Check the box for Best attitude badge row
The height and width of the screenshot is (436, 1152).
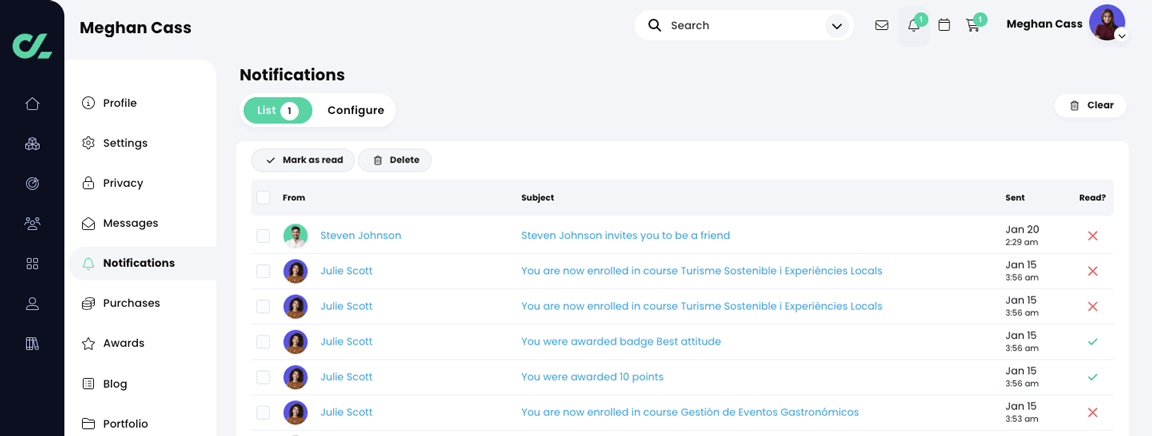click(x=263, y=342)
